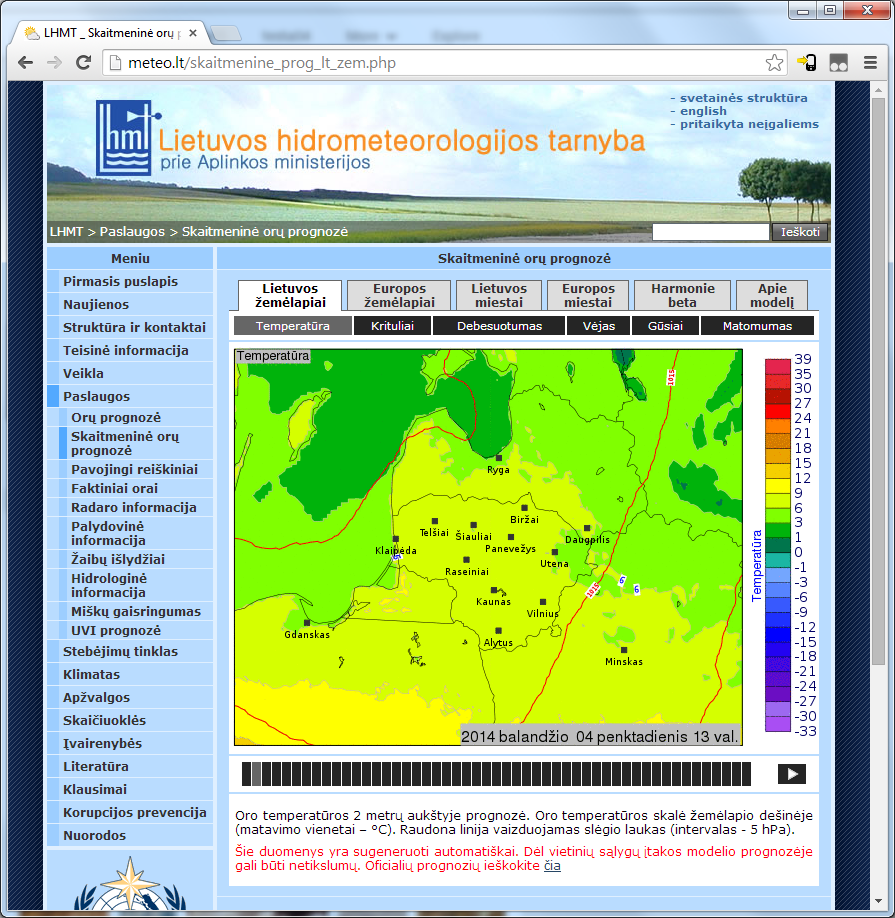Open a new browser tab
The width and height of the screenshot is (895, 918).
coord(226,33)
